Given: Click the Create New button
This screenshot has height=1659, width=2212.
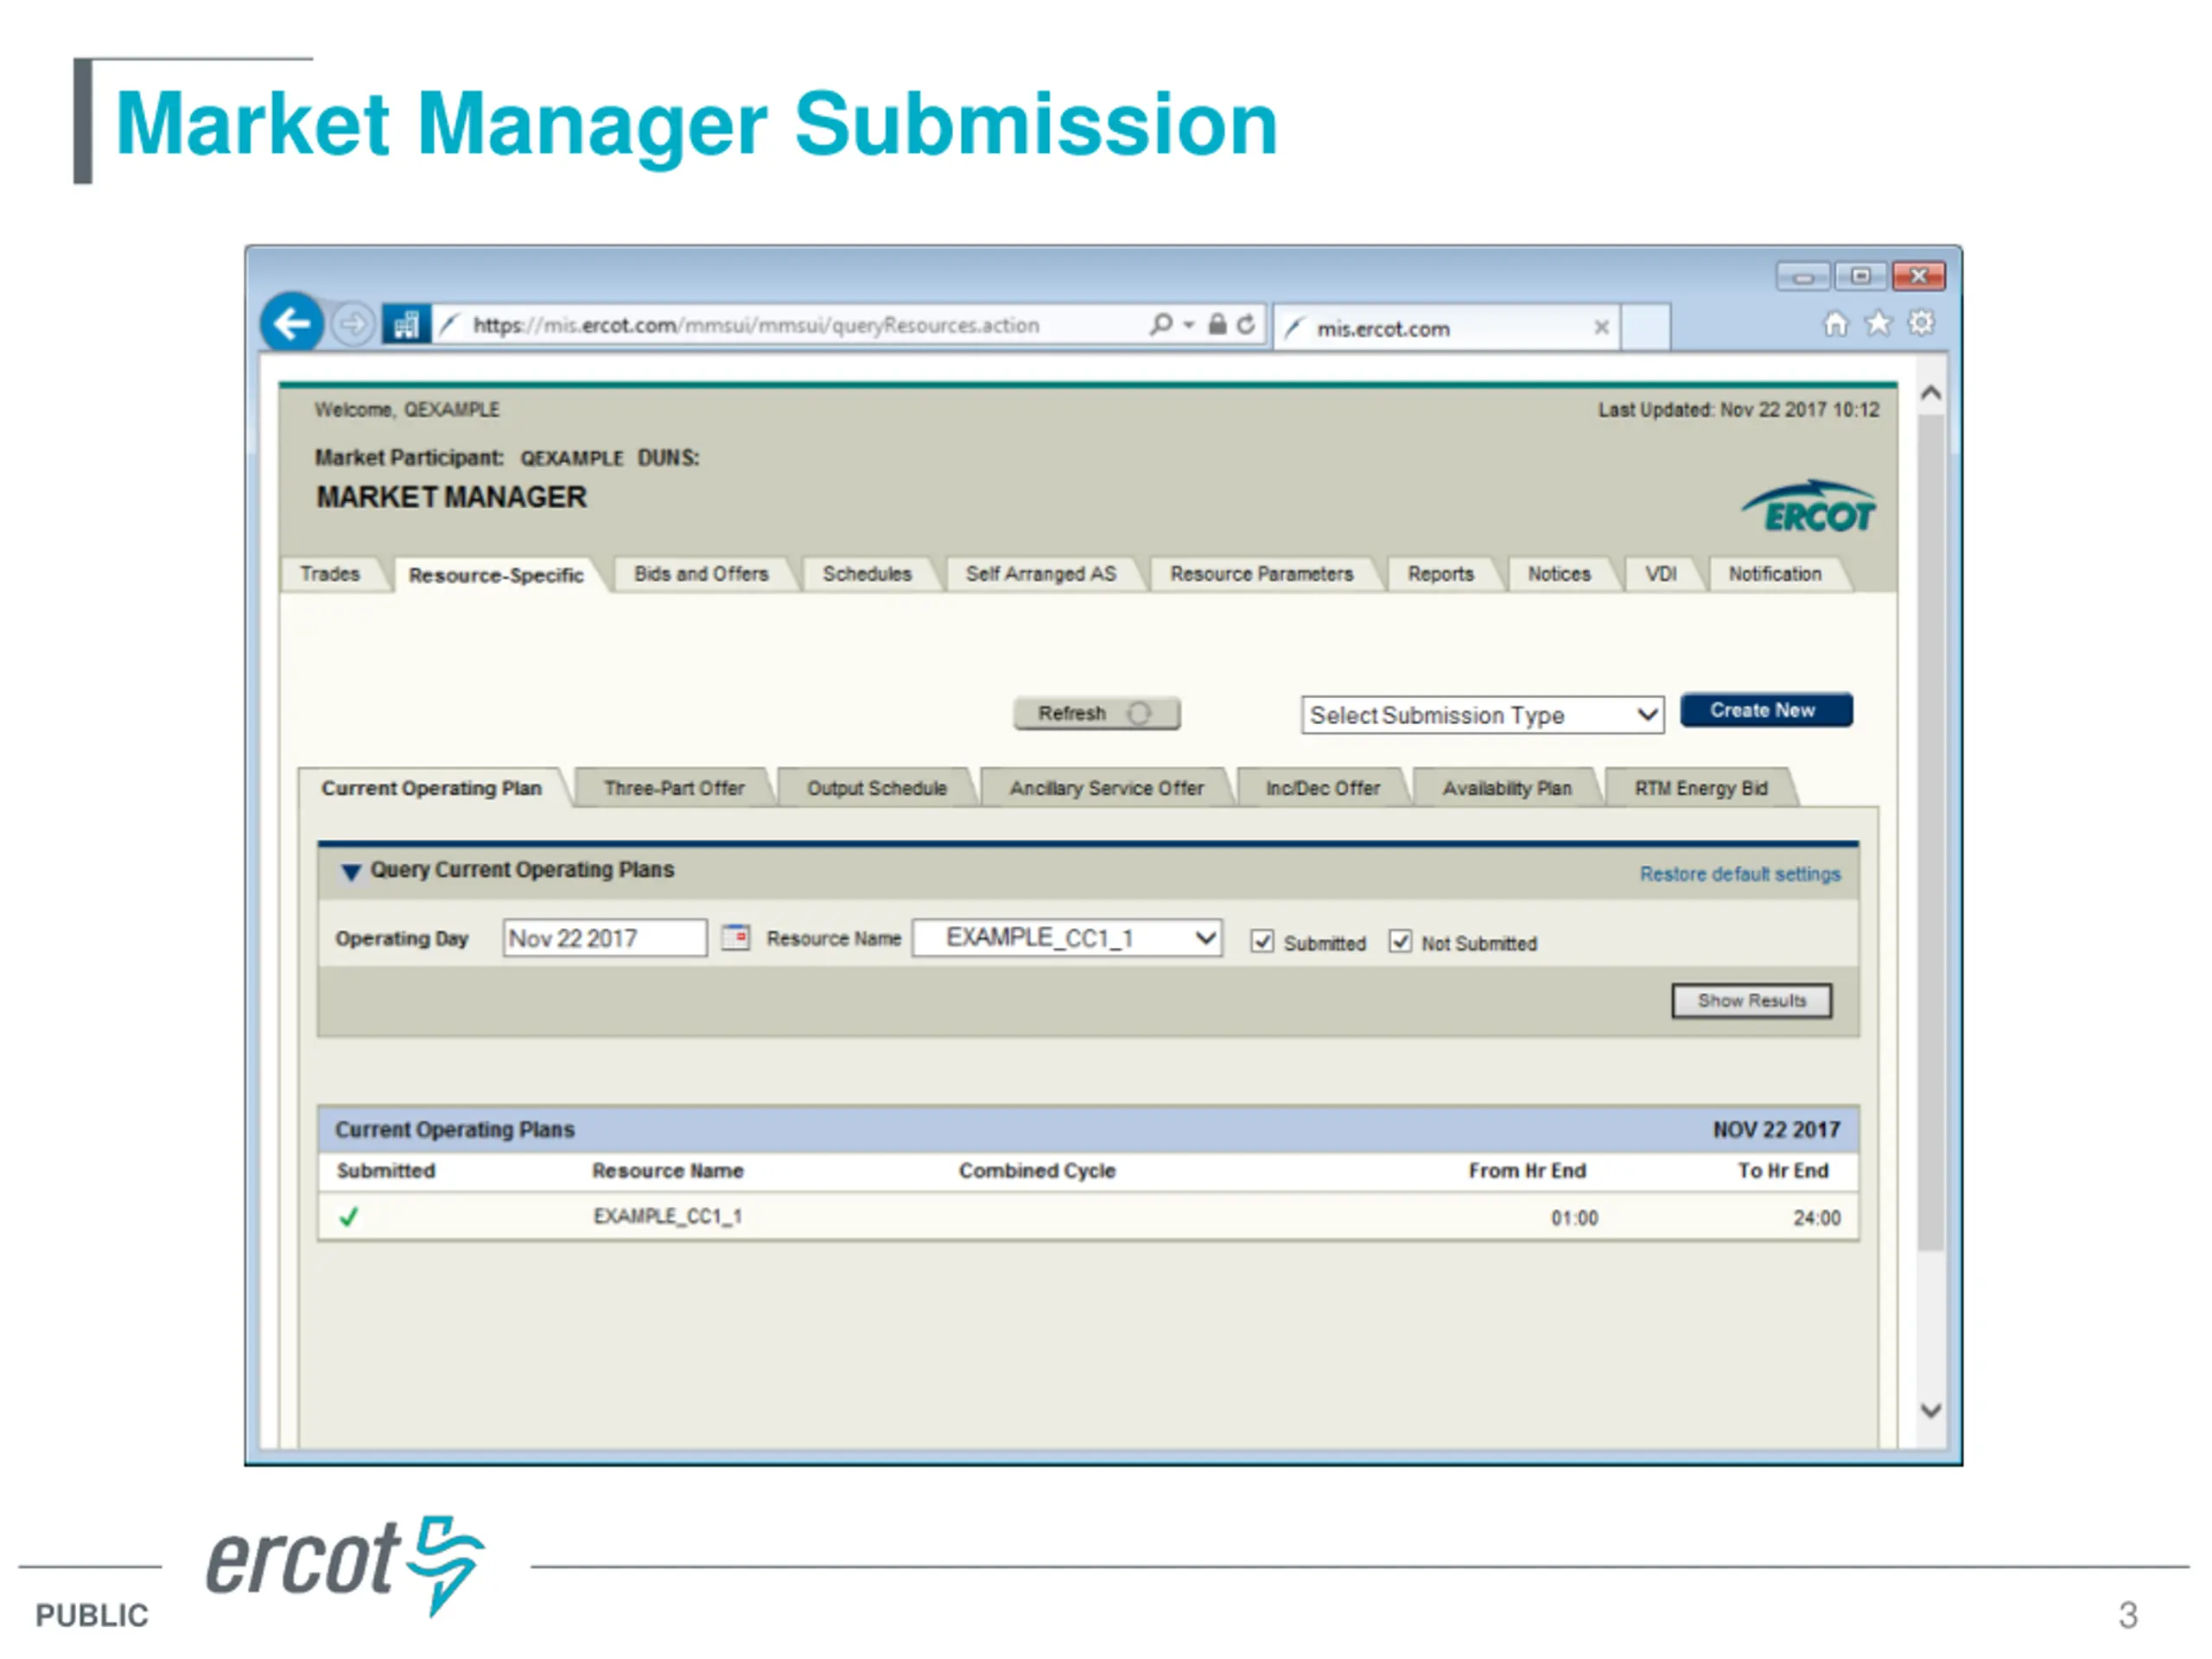Looking at the screenshot, I should click(1766, 710).
